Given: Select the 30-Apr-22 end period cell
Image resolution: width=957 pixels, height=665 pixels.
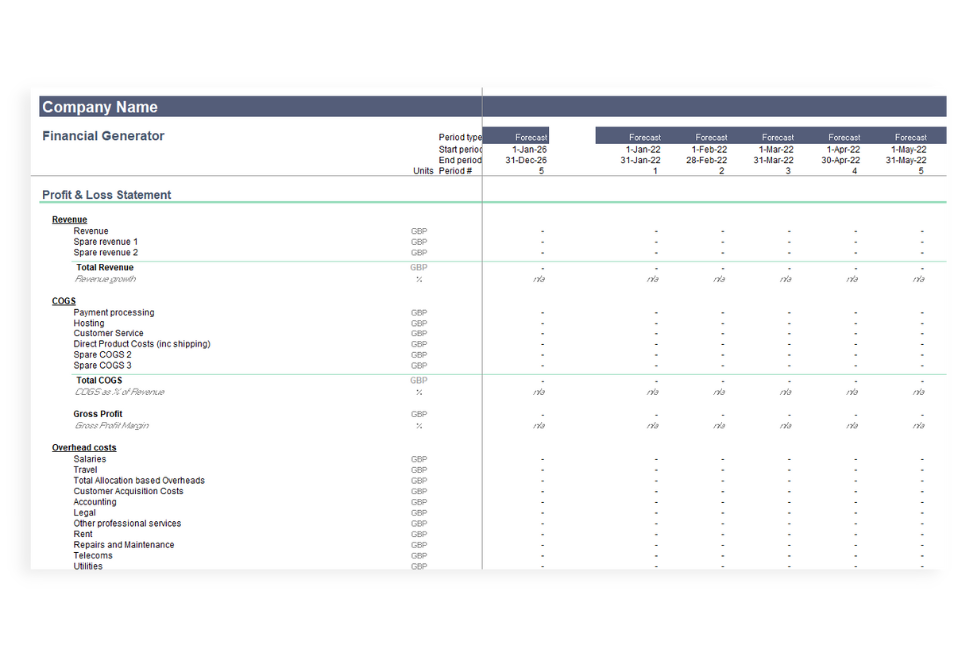Looking at the screenshot, I should coord(840,160).
